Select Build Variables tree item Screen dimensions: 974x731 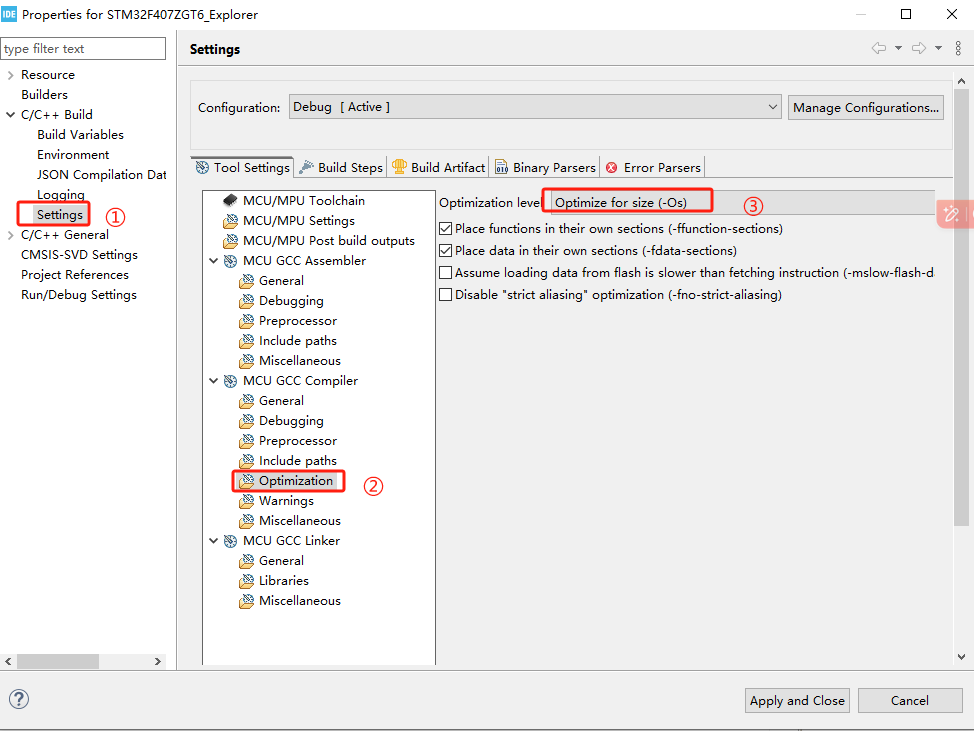click(x=80, y=135)
